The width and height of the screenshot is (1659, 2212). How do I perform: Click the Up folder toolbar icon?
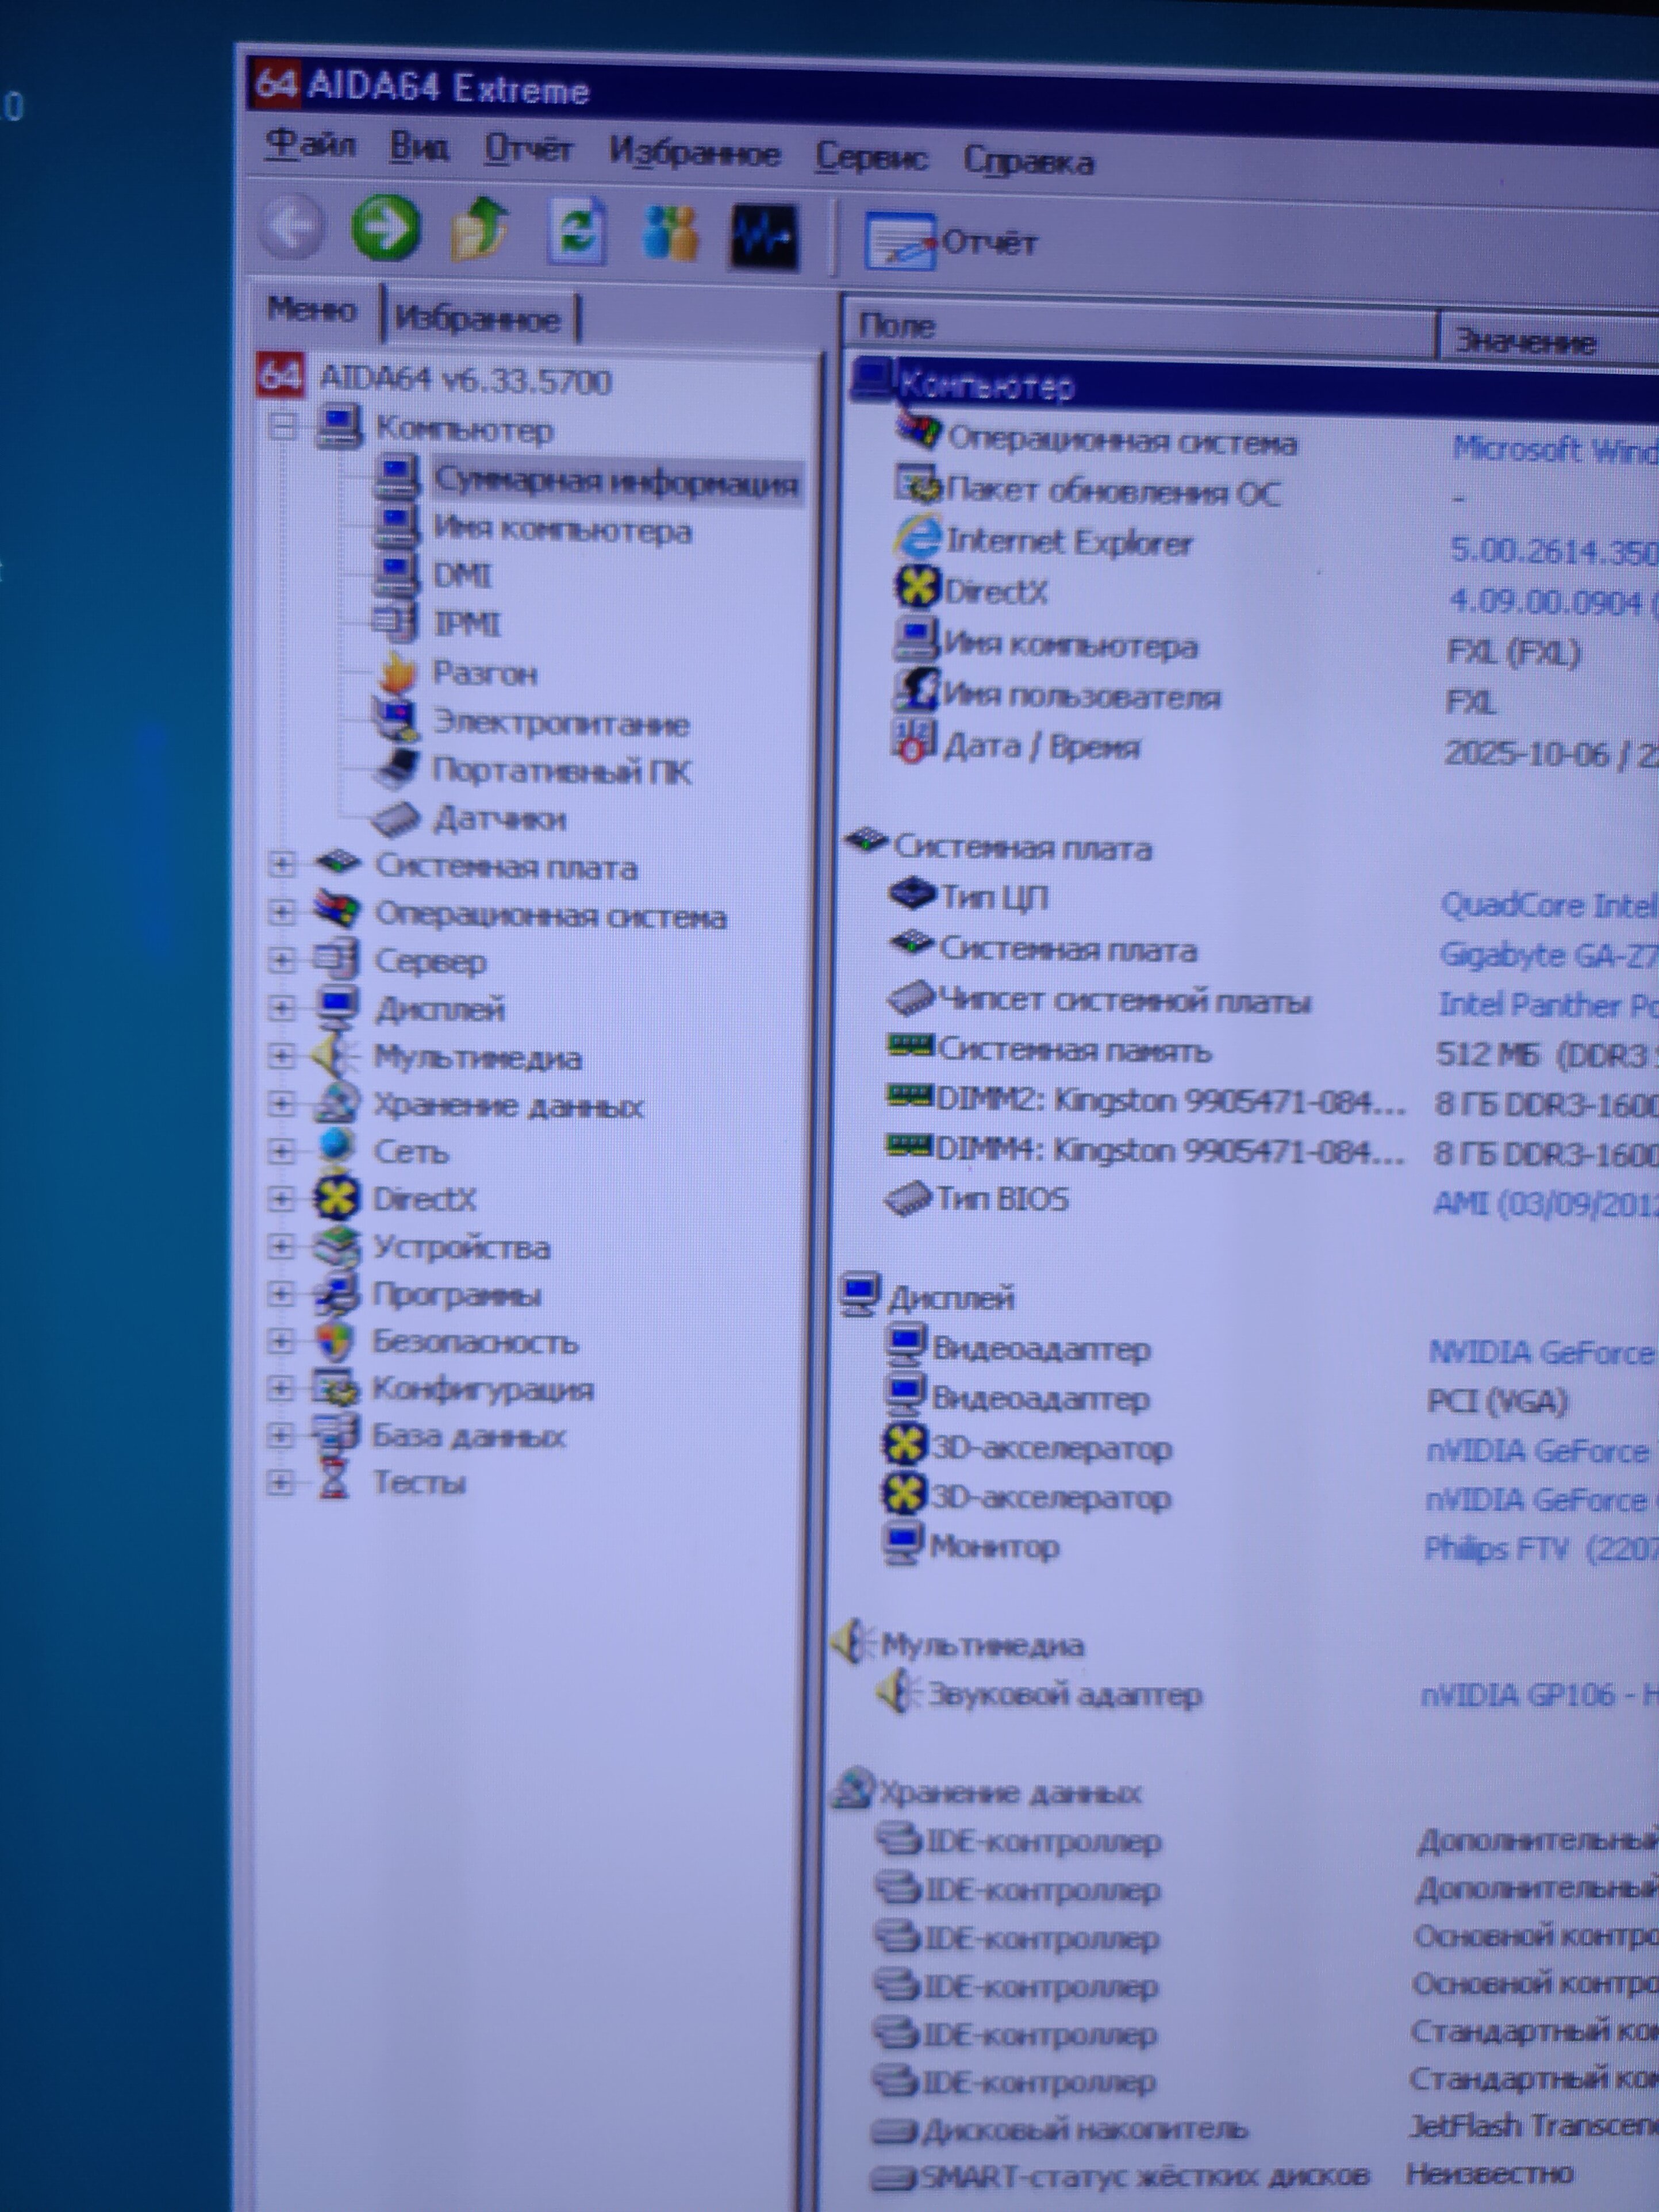[x=480, y=230]
